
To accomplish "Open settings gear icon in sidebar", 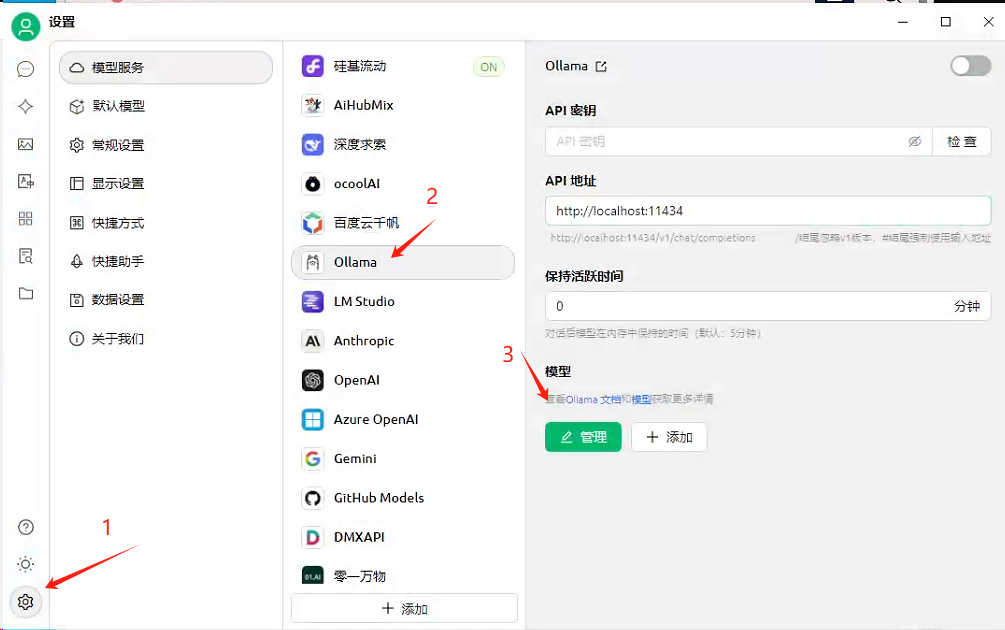I will [x=26, y=602].
